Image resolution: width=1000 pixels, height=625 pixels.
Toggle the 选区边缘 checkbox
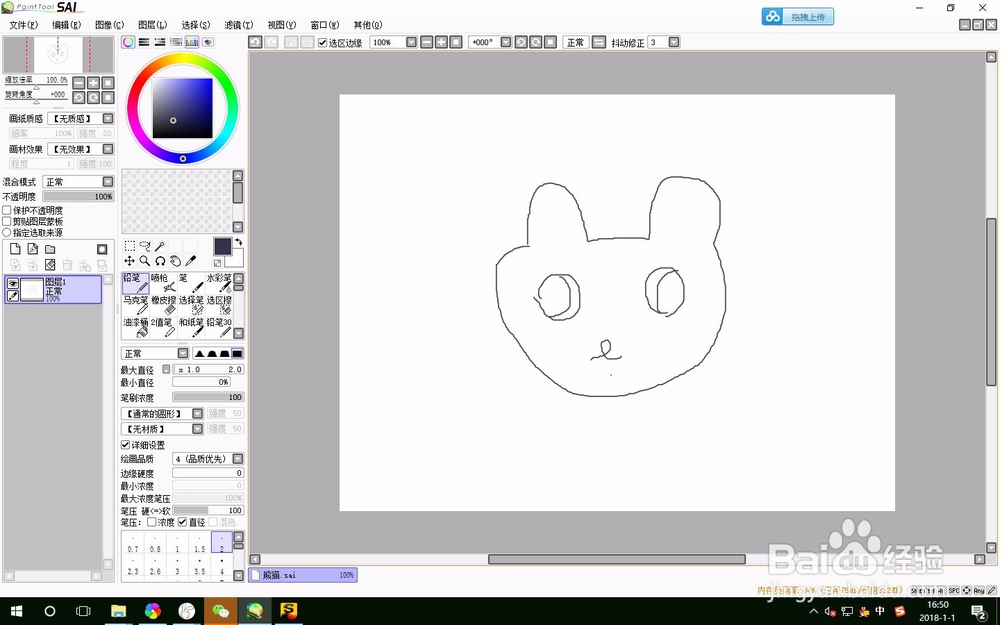pyautogui.click(x=322, y=43)
